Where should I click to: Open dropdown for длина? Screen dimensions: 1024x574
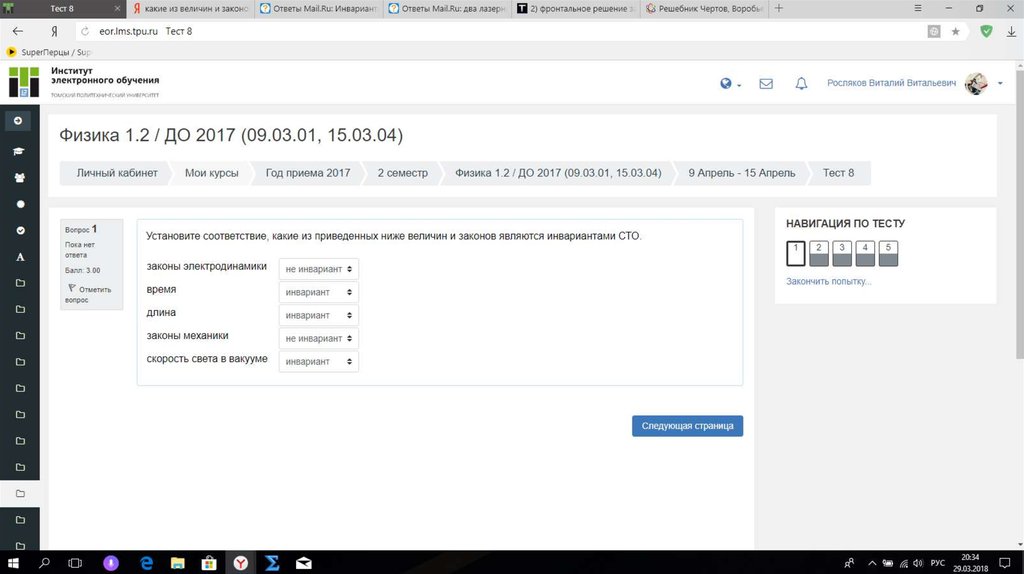[x=319, y=315]
